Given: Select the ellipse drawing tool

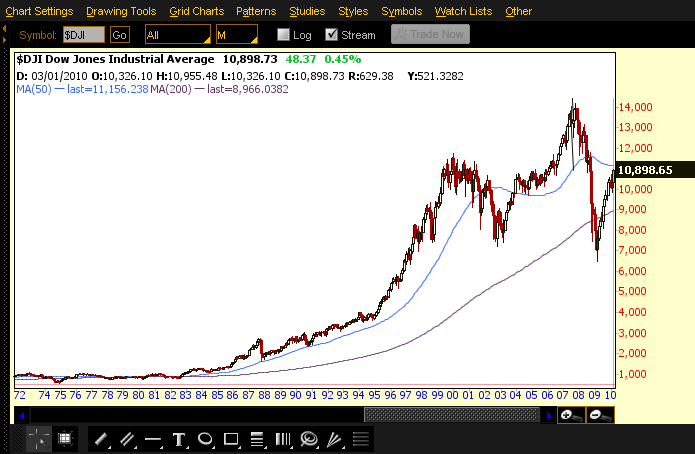Looking at the screenshot, I should 205,439.
